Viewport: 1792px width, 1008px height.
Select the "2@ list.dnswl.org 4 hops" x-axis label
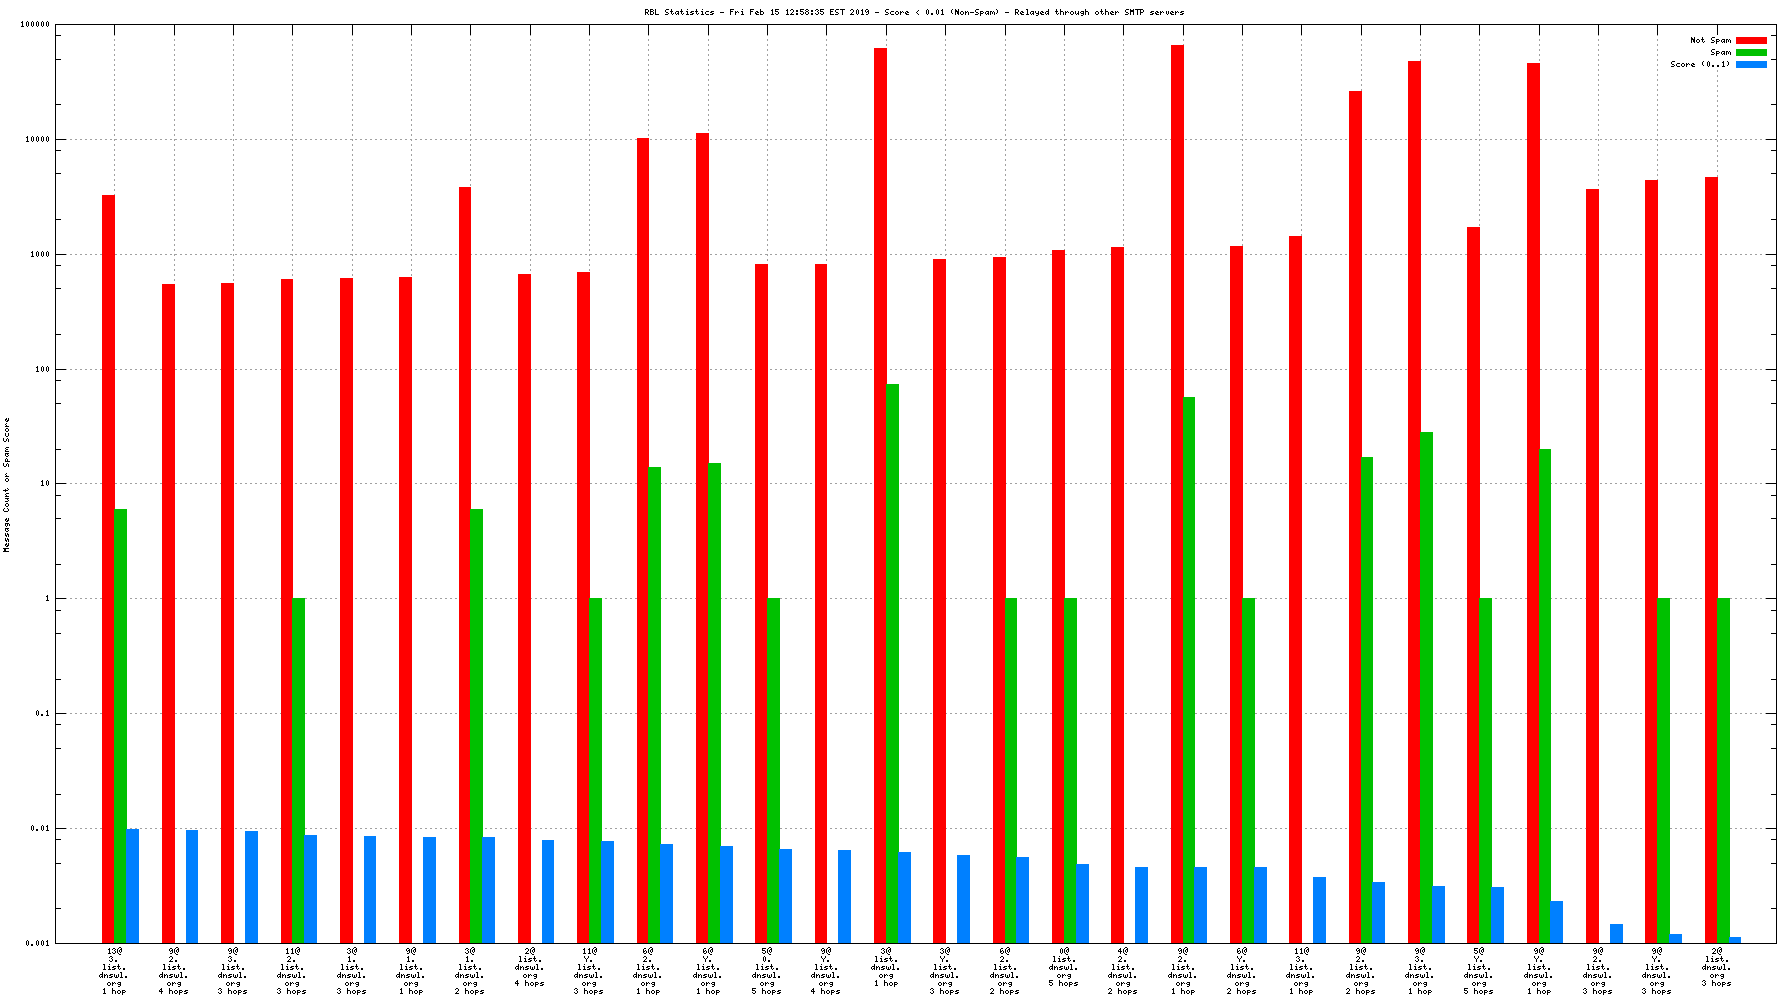530,966
